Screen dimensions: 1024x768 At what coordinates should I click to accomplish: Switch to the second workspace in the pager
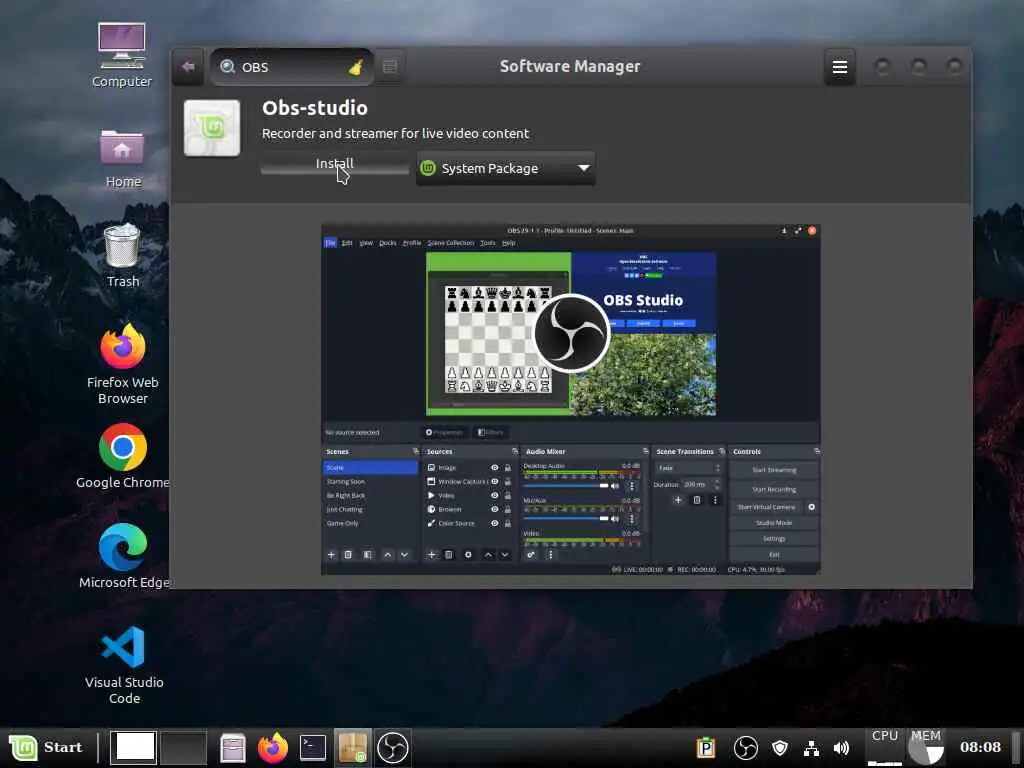183,748
